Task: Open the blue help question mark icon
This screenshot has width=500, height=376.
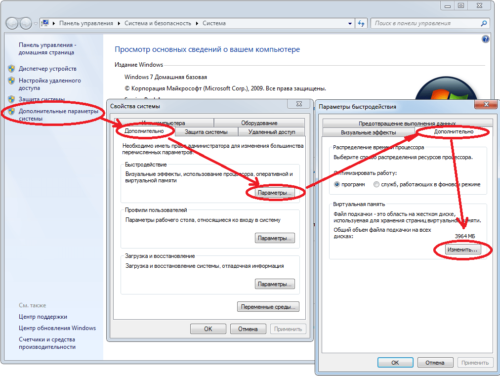Action: click(485, 39)
